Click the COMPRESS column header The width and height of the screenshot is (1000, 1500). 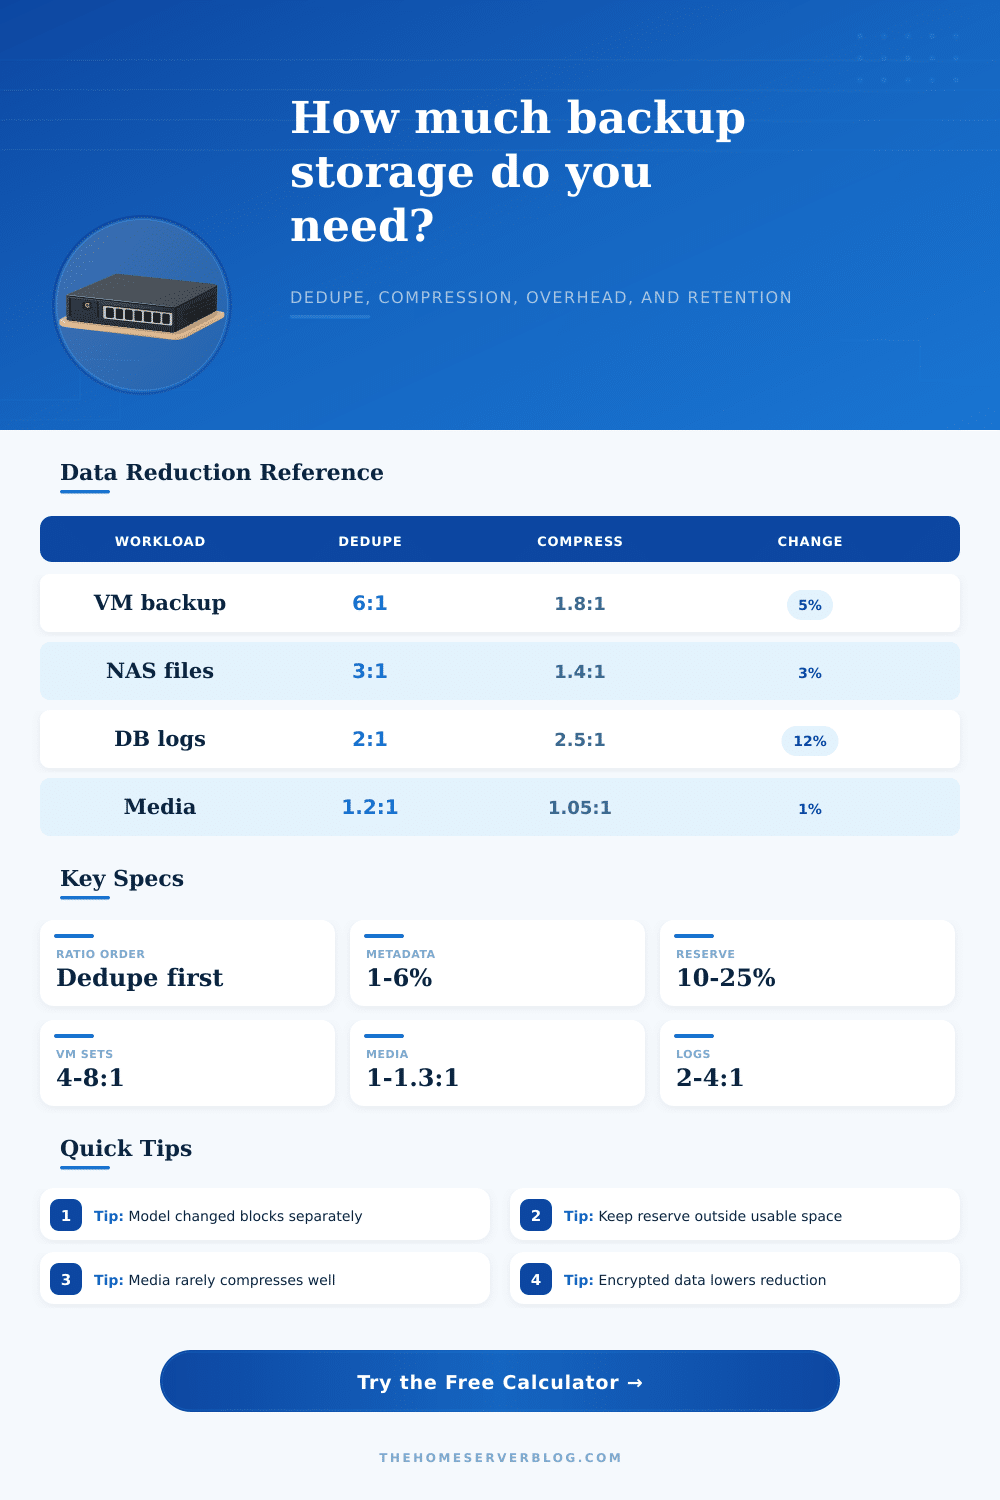point(580,541)
